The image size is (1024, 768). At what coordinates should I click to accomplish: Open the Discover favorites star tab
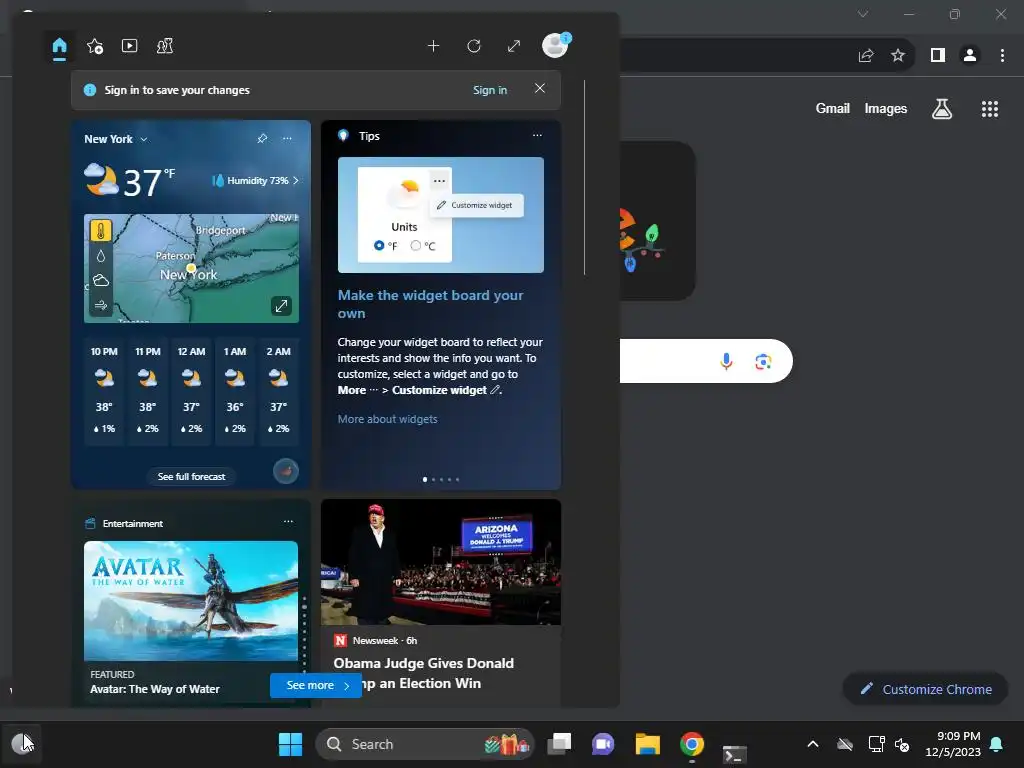[x=95, y=46]
